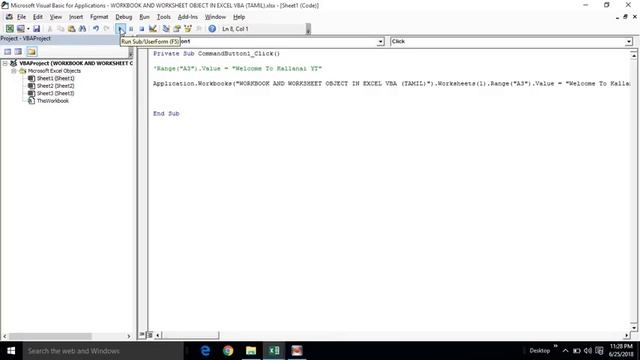Toggle Design Mode icon
This screenshot has width=640, height=360.
(x=153, y=29)
